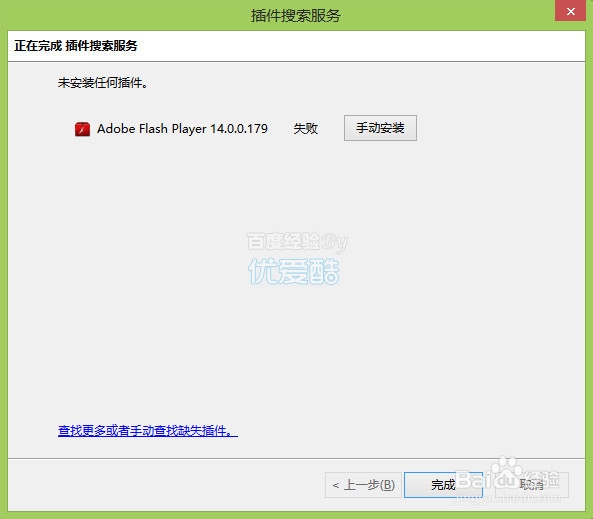The width and height of the screenshot is (593, 519).
Task: Click the 完成 finish button
Action: point(443,485)
